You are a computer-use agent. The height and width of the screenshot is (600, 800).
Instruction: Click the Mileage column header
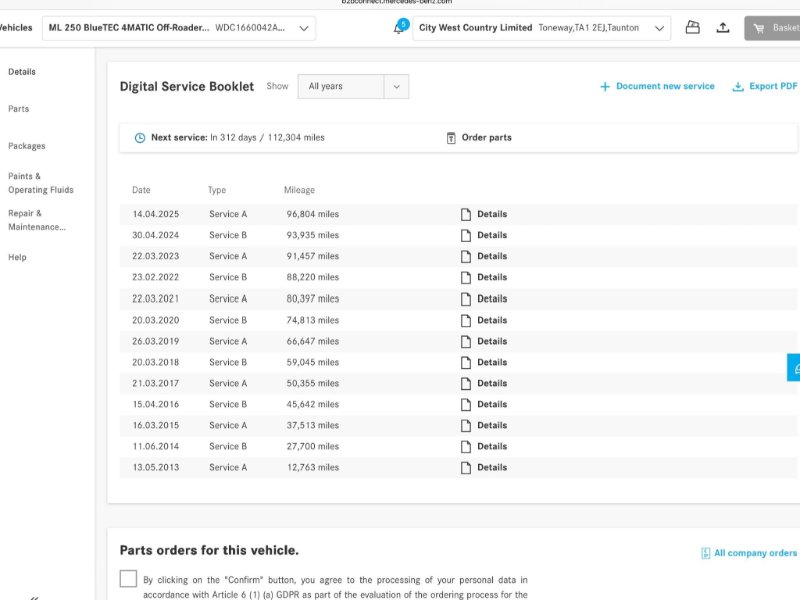click(299, 190)
